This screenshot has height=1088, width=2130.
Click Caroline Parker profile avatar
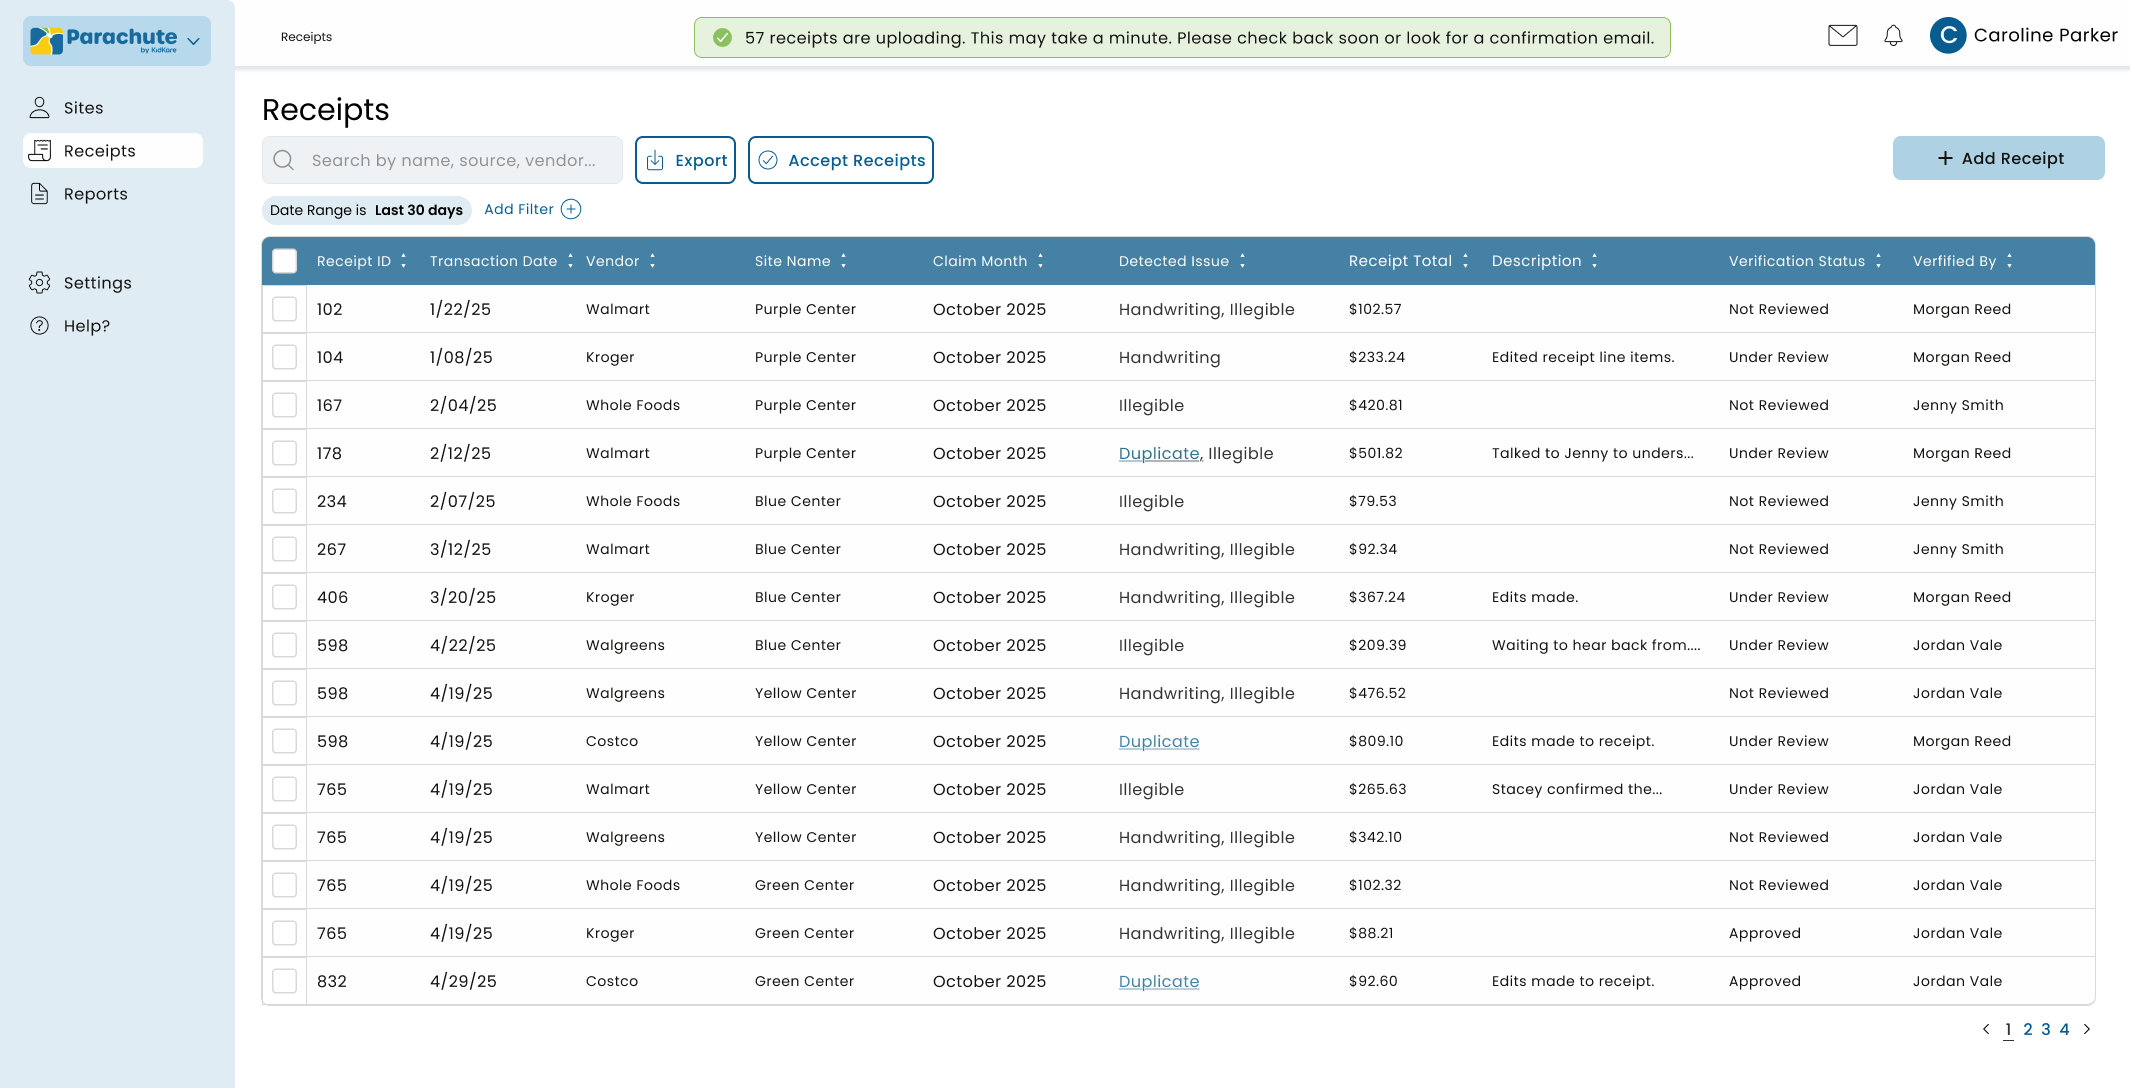[x=1947, y=36]
